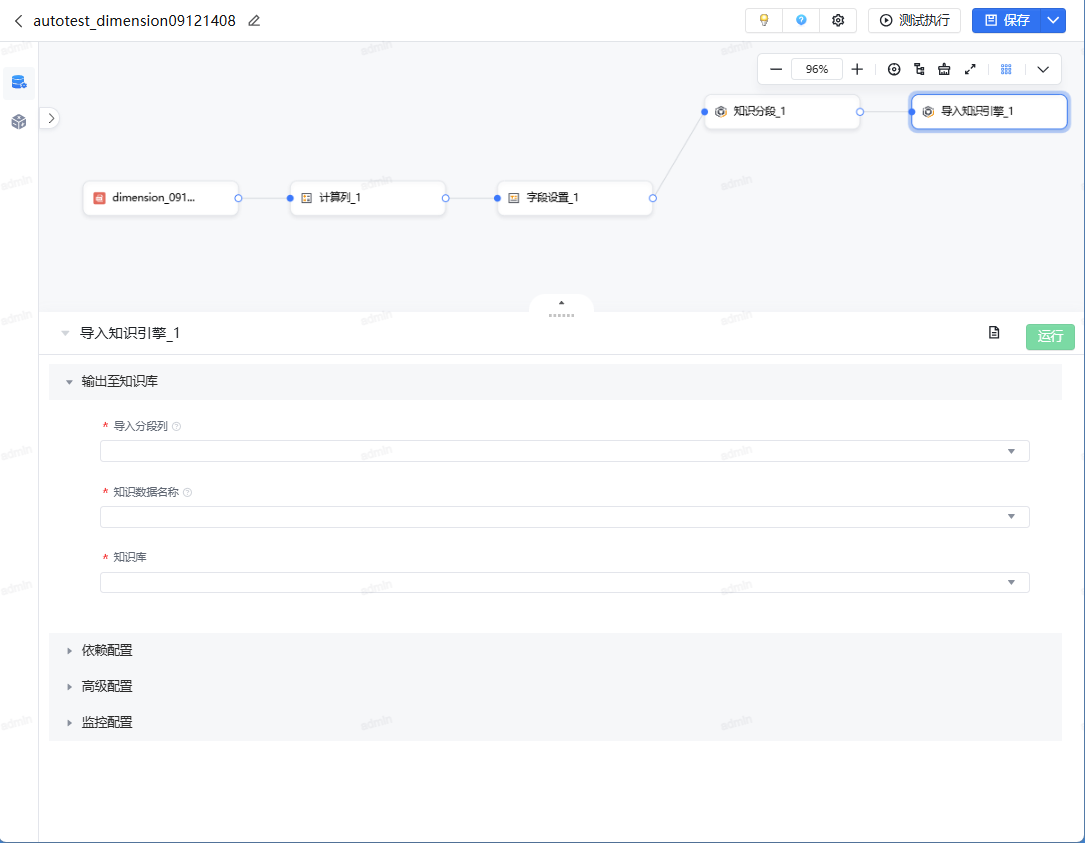Image resolution: width=1085 pixels, height=843 pixels.
Task: Expand the 依赖配置 section
Action: tap(69, 651)
